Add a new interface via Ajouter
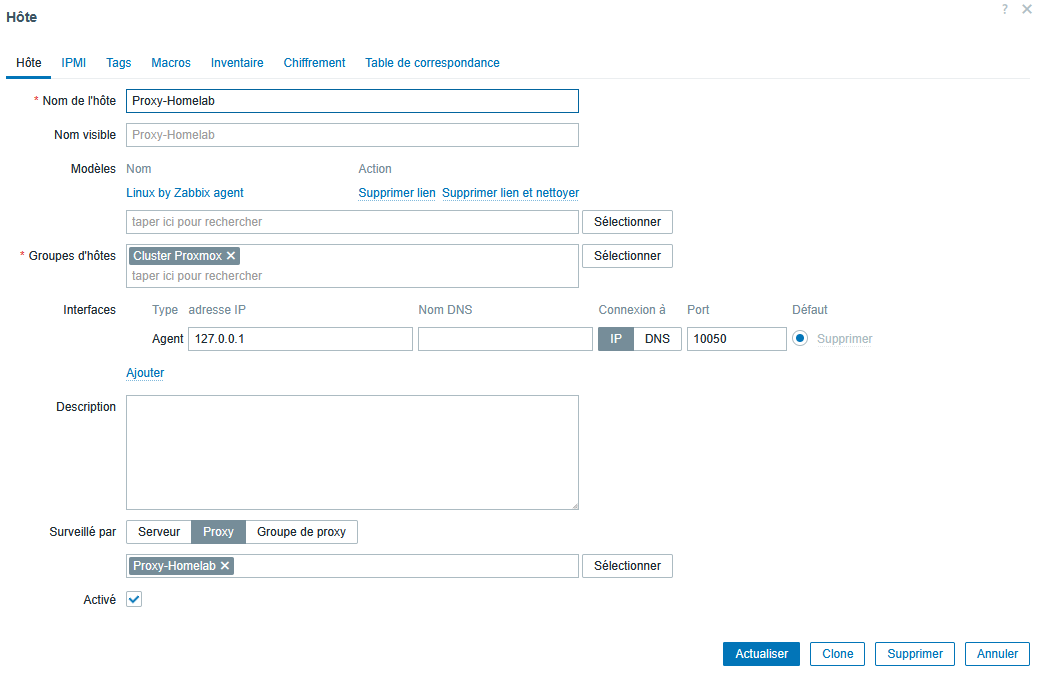This screenshot has height=676, width=1037. tap(144, 372)
